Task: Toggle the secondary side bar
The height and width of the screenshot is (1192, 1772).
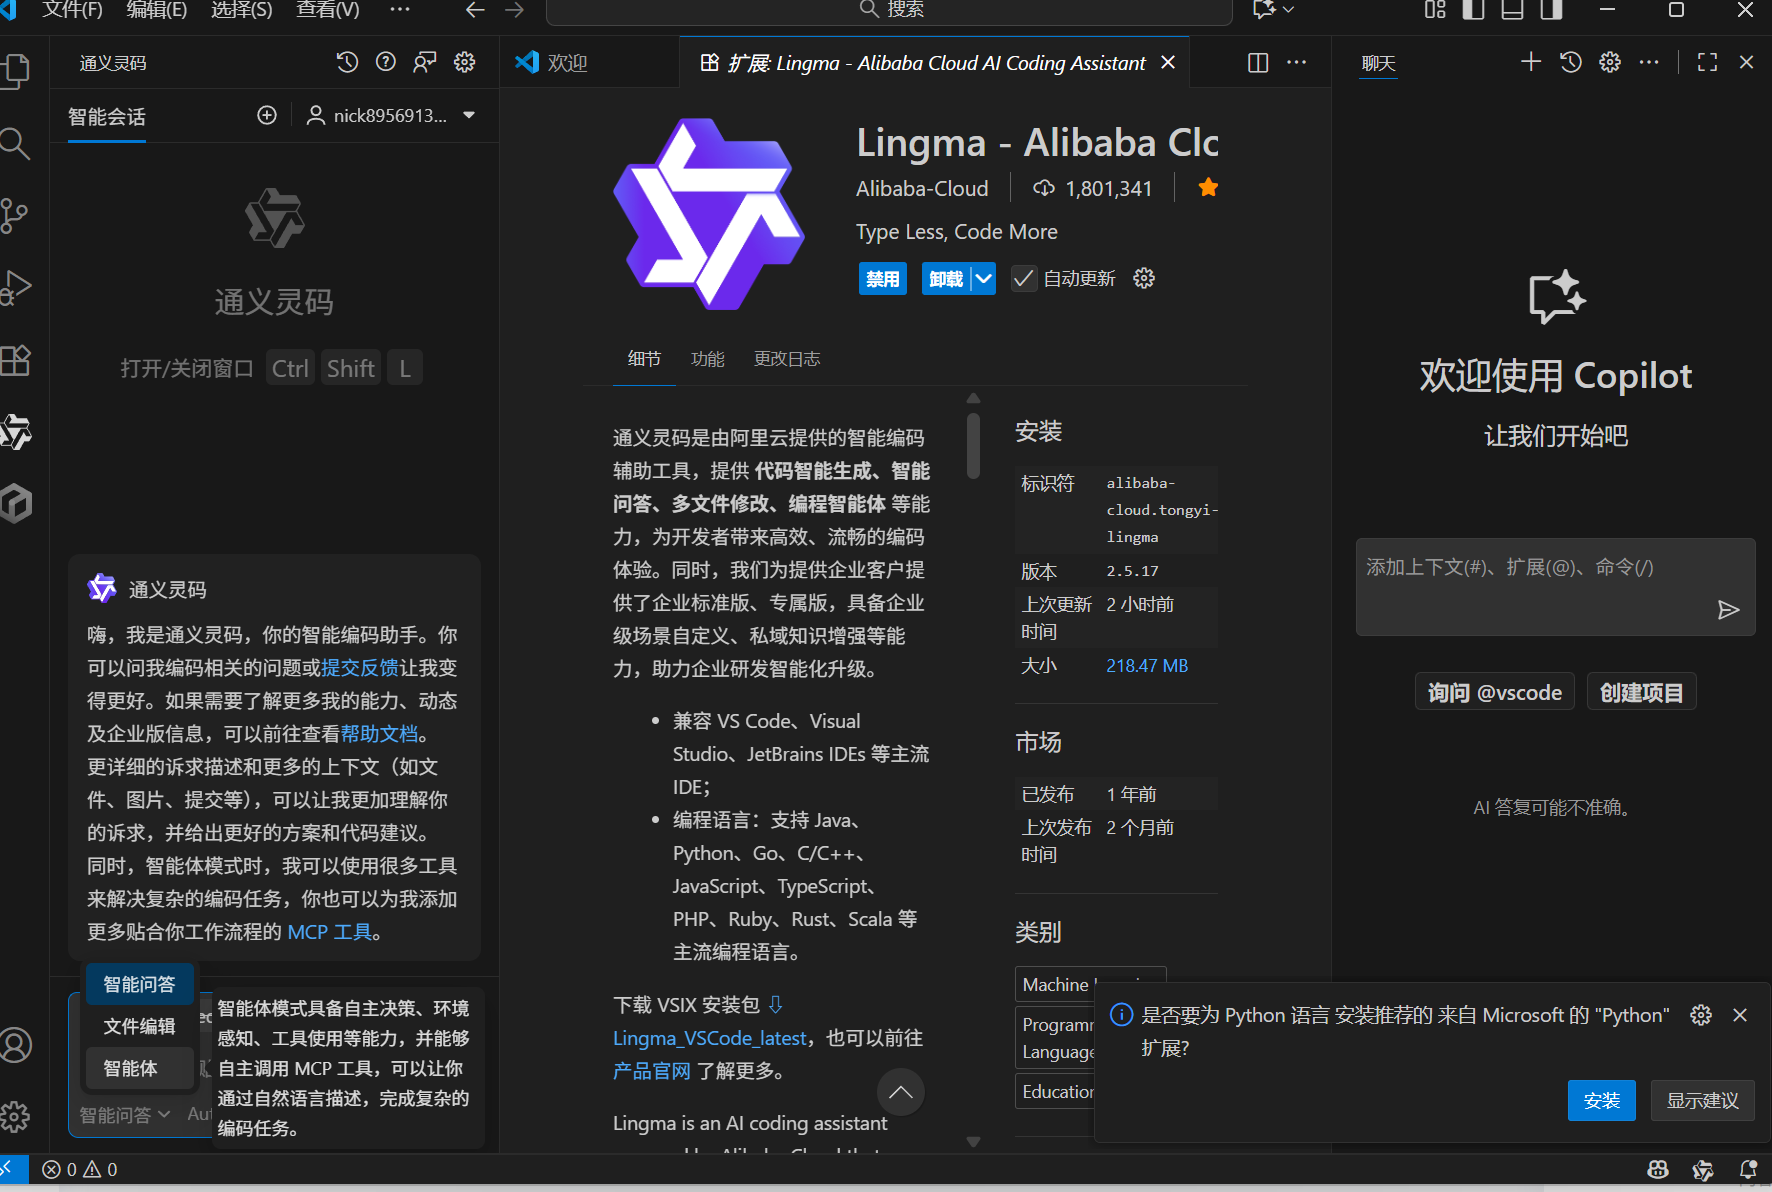Action: 1551,10
